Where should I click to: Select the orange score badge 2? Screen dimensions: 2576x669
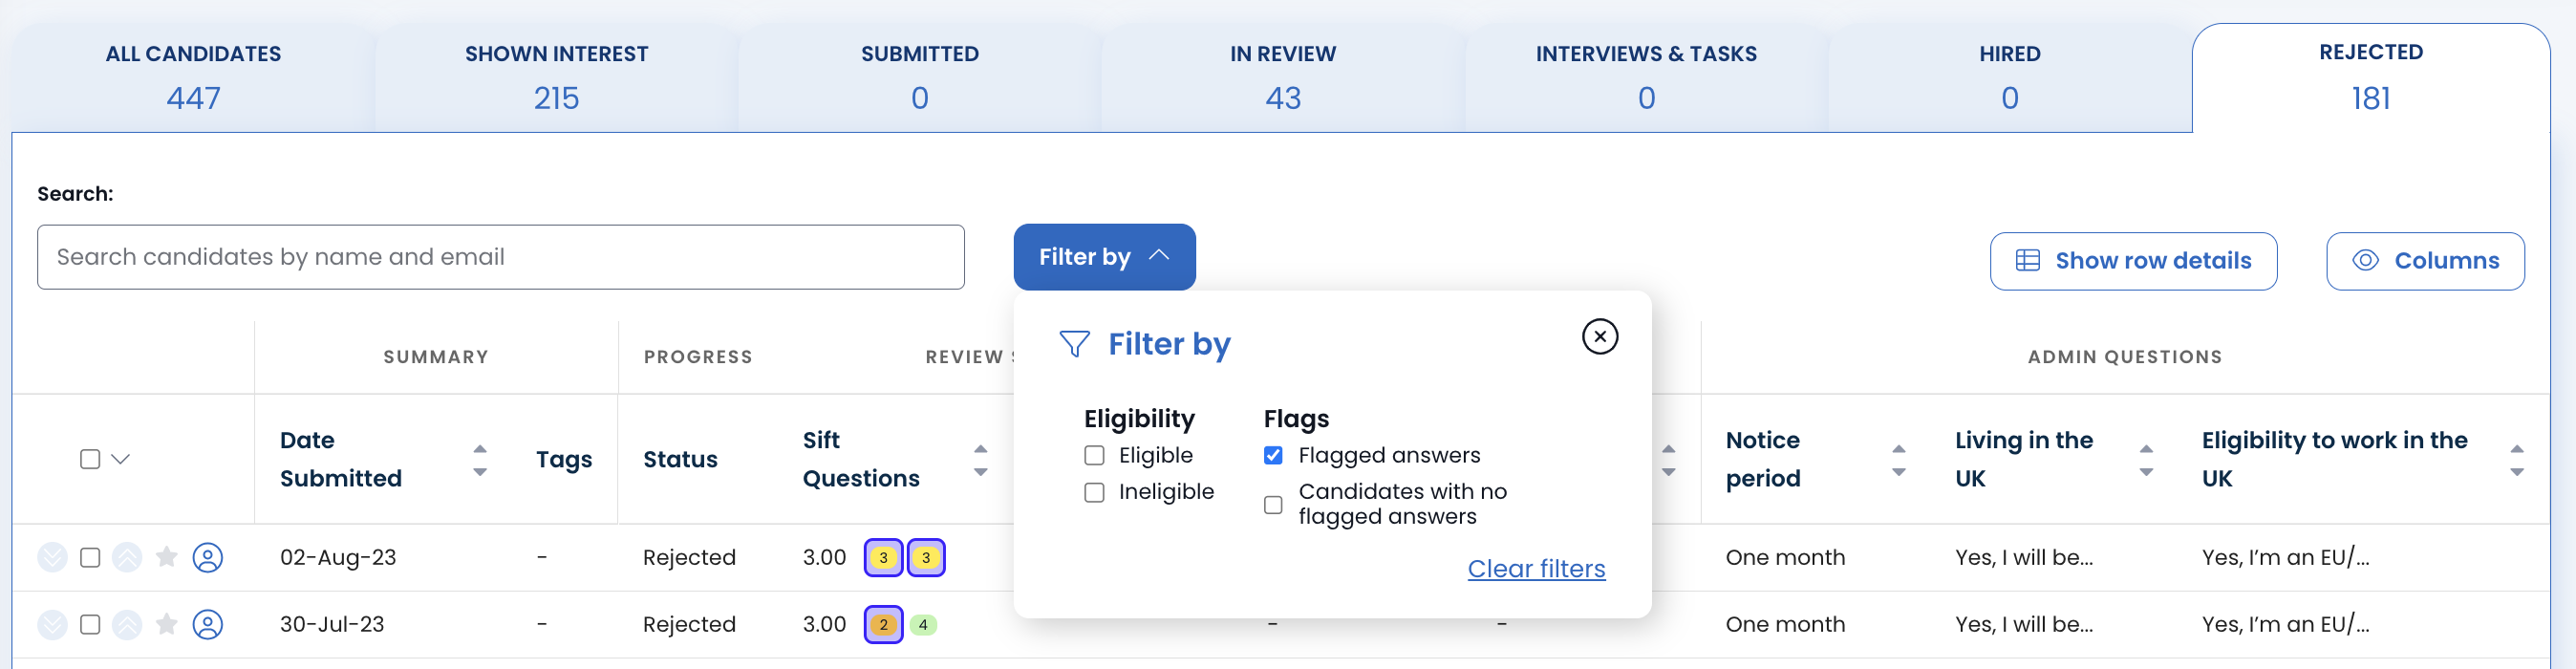883,625
